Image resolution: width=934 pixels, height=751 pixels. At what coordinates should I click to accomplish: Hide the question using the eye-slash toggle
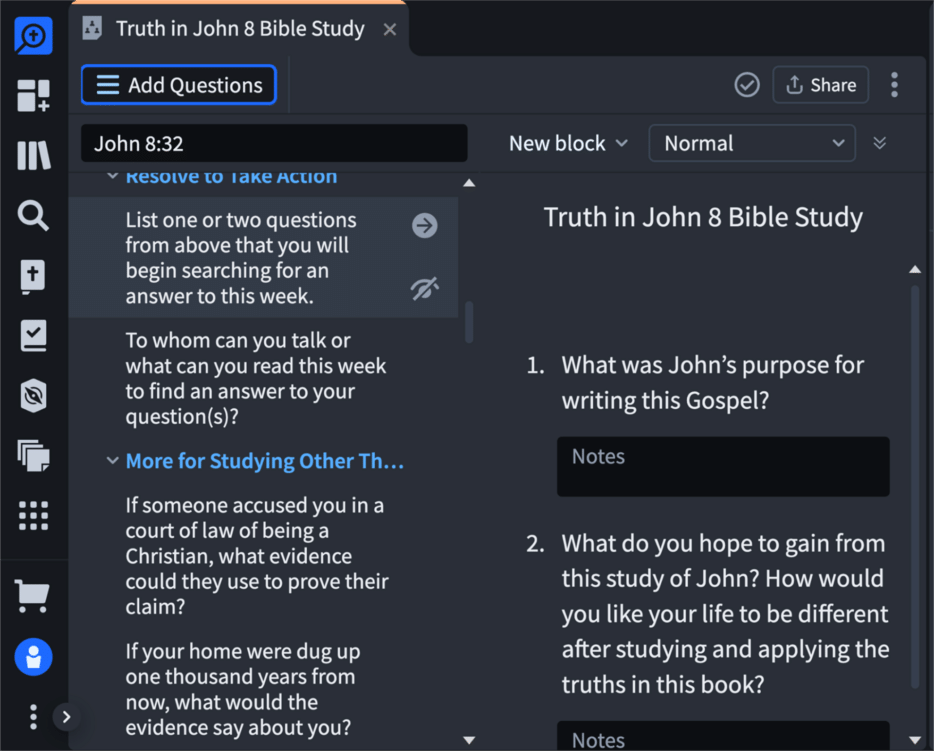424,289
